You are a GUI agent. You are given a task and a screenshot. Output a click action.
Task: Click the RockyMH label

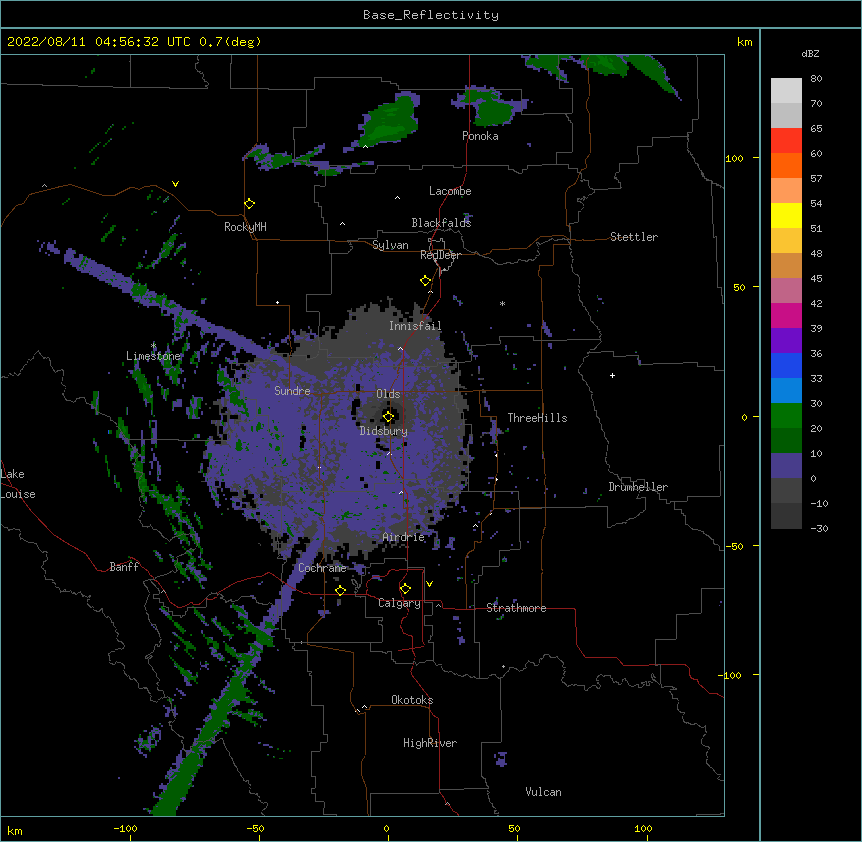(245, 227)
